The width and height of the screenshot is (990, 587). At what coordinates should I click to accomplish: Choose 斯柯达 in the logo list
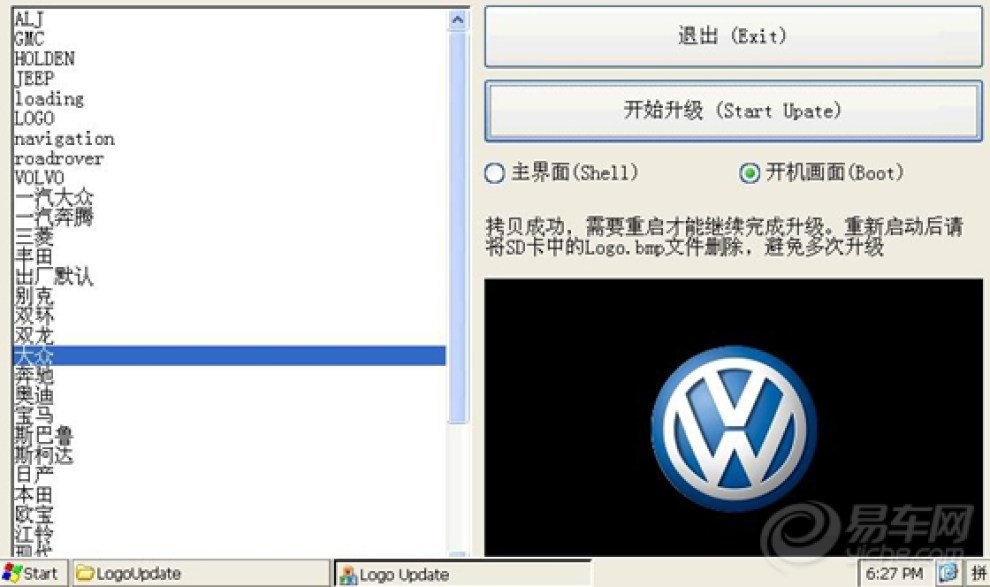click(43, 455)
